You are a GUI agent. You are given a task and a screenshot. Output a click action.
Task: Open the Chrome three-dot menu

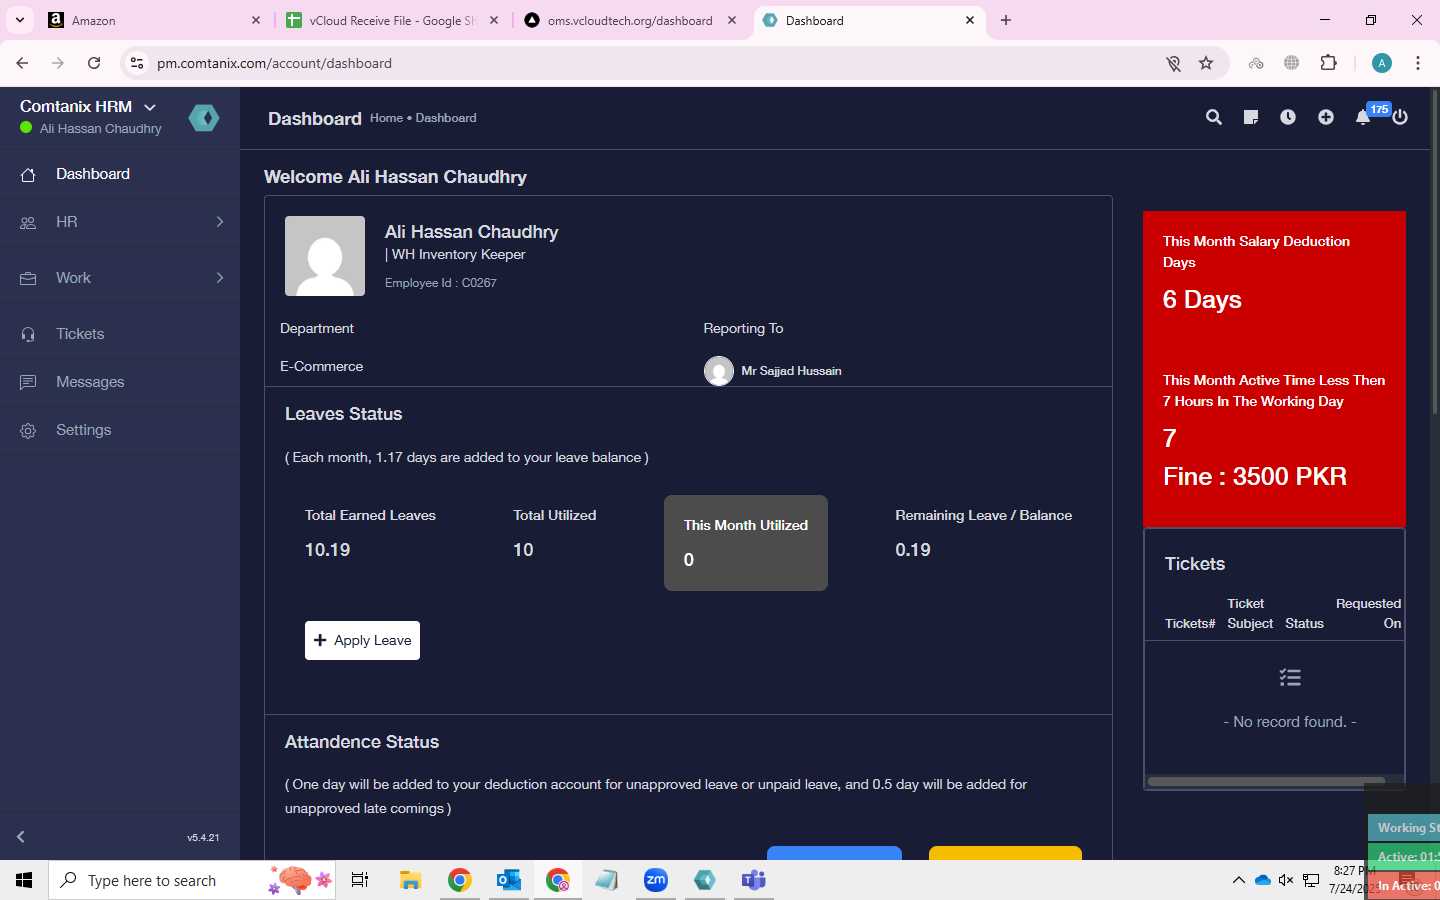pyautogui.click(x=1418, y=63)
